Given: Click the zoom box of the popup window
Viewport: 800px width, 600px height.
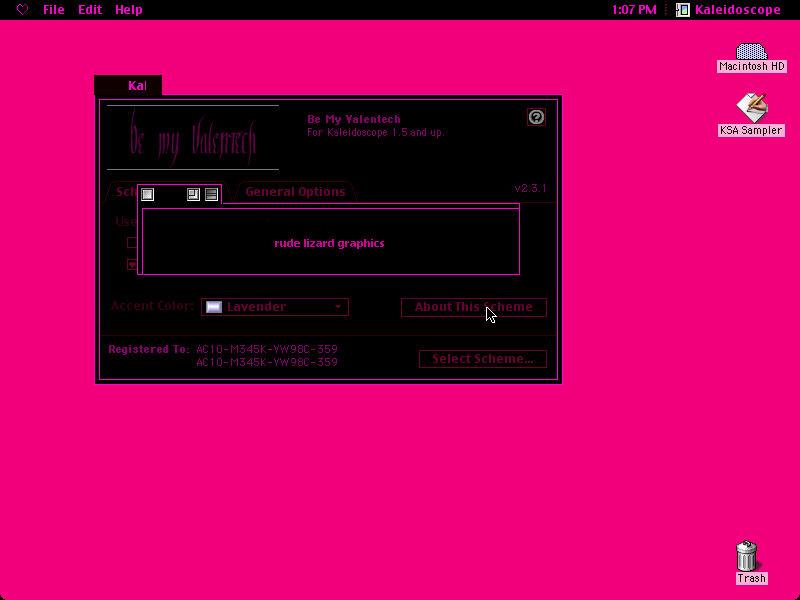Looking at the screenshot, I should click(x=193, y=194).
